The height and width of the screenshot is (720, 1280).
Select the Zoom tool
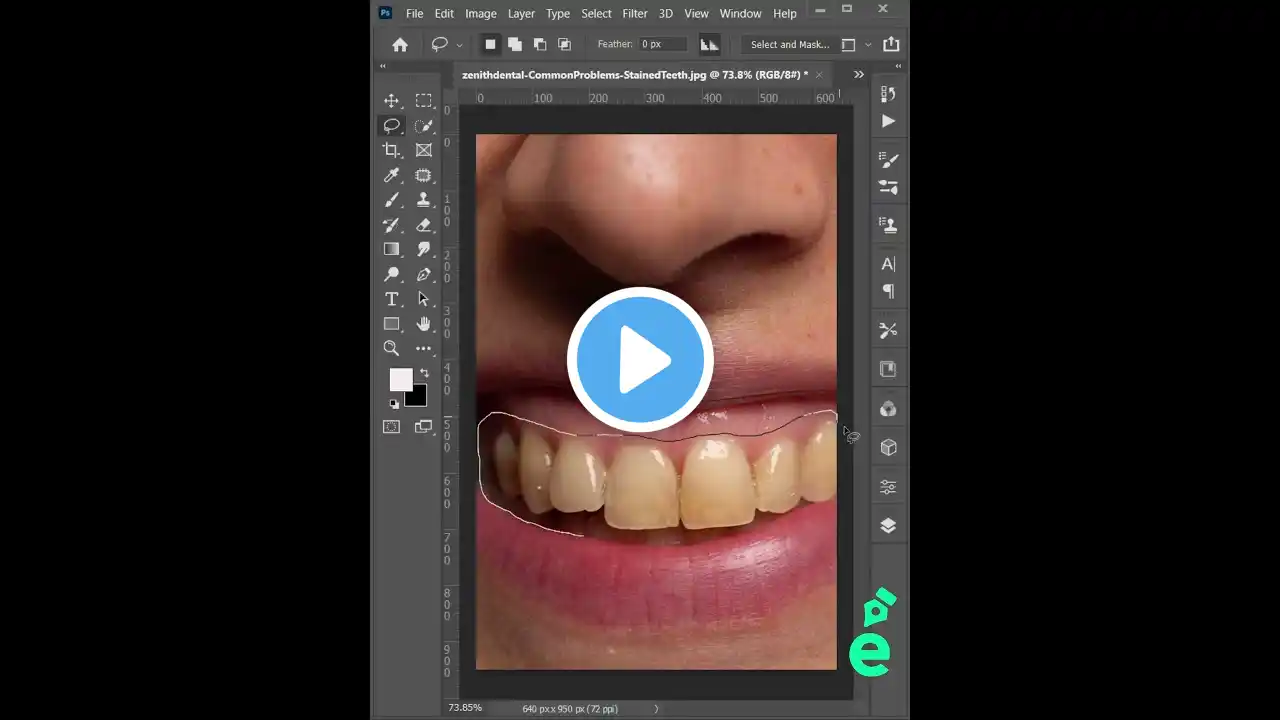(x=392, y=348)
